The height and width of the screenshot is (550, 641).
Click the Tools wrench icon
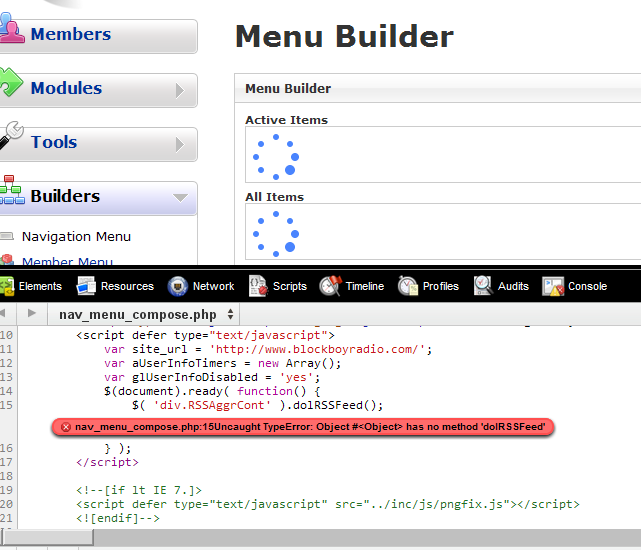click(11, 135)
